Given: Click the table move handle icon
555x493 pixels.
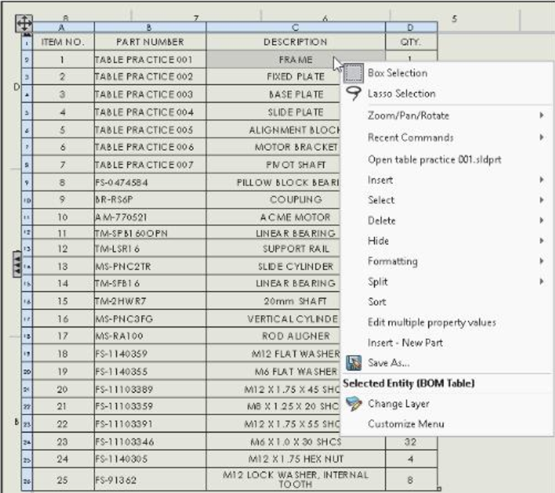Looking at the screenshot, I should click(x=24, y=24).
